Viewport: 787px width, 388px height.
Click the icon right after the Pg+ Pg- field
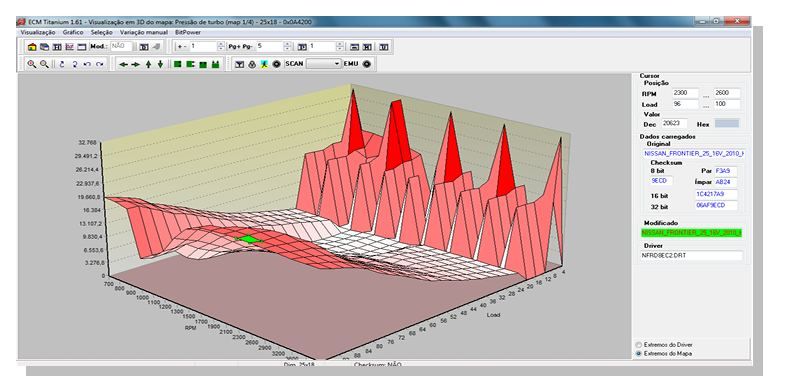[x=302, y=47]
